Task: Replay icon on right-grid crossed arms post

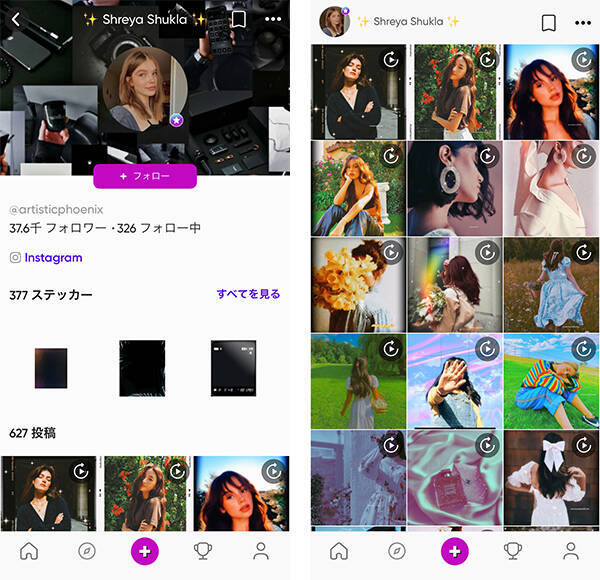Action: point(391,60)
